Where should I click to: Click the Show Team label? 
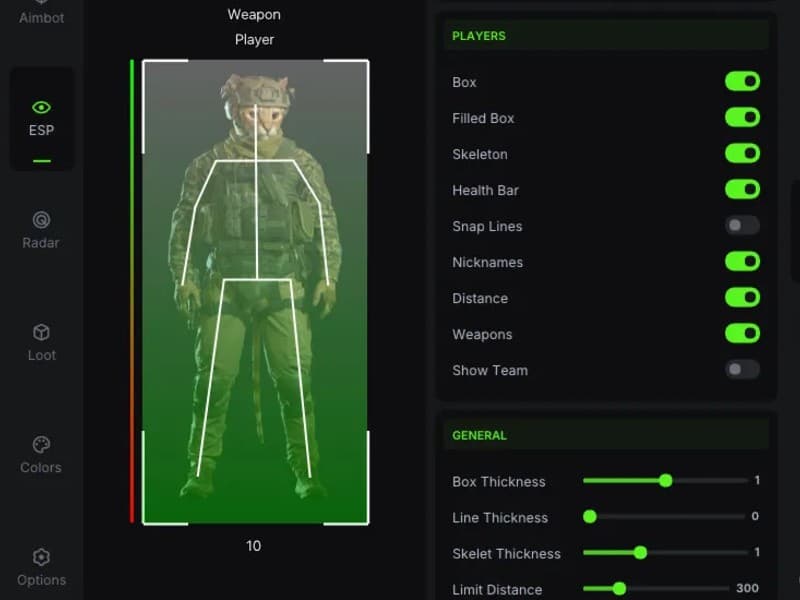point(490,370)
